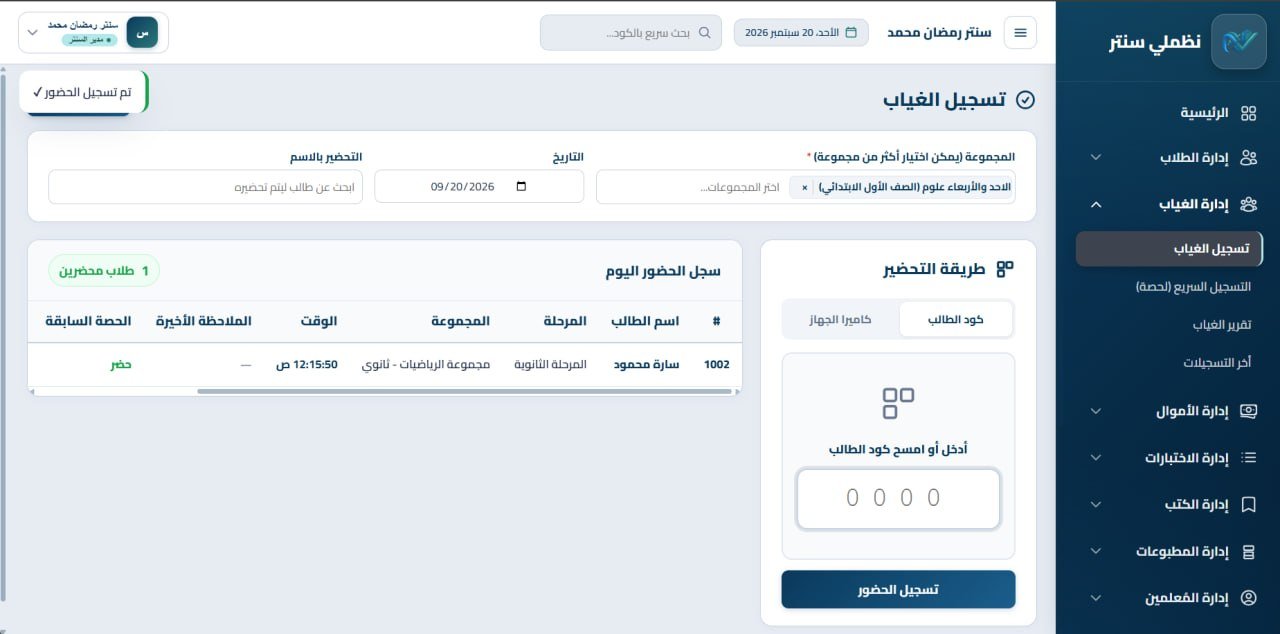Switch to كاميرا الجهاز tab
Viewport: 1280px width, 634px height.
(840, 319)
